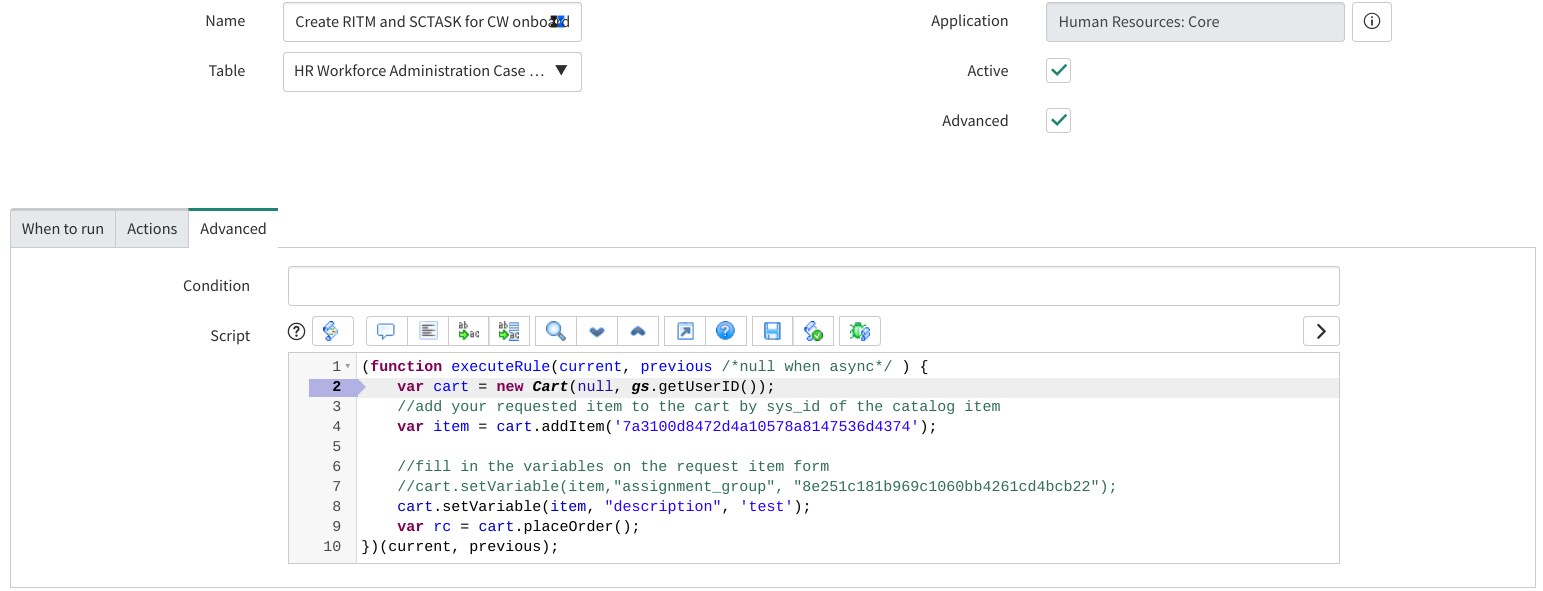Toggle the syntax editor macros icon
The height and width of the screenshot is (591, 1543).
coord(333,331)
